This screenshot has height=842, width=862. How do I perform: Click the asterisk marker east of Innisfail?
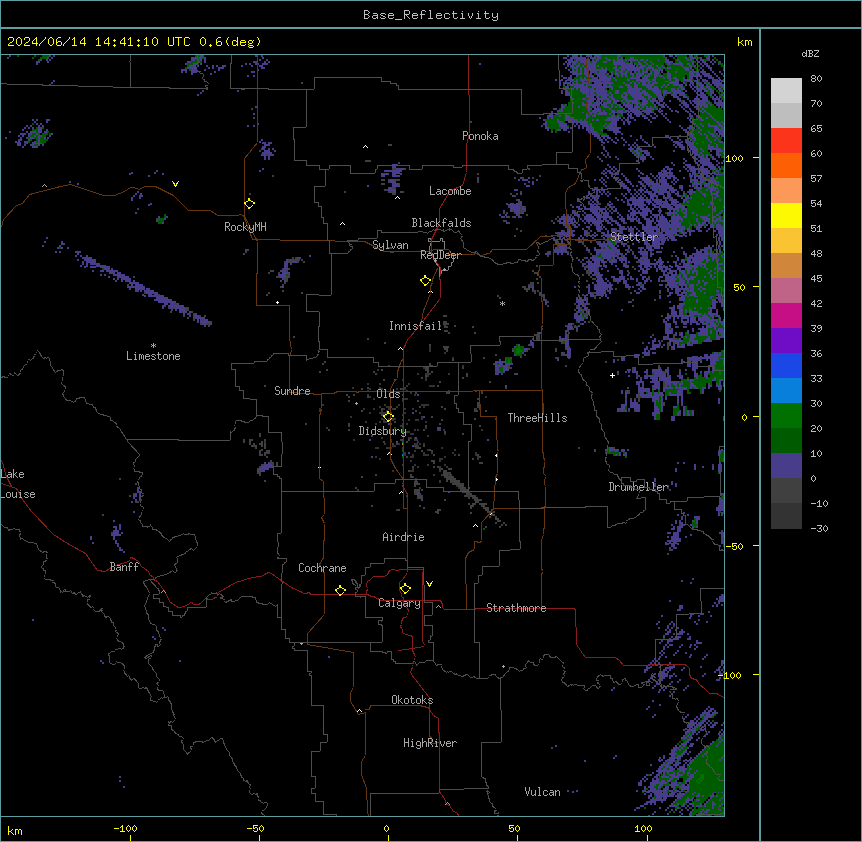502,303
